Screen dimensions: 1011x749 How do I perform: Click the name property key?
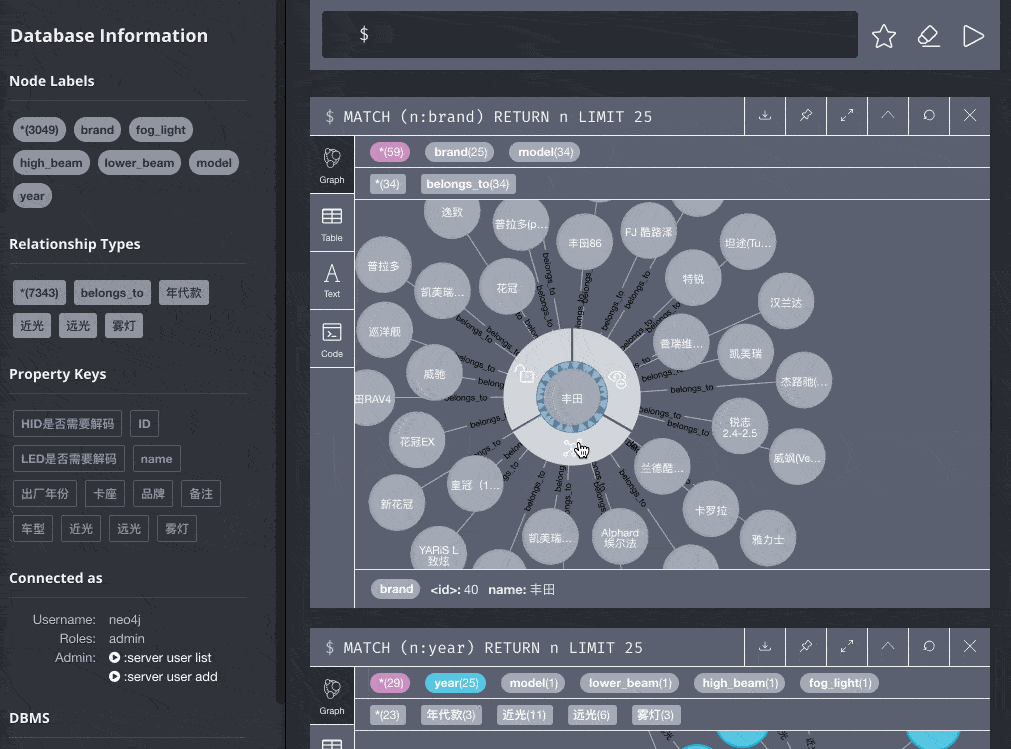157,459
